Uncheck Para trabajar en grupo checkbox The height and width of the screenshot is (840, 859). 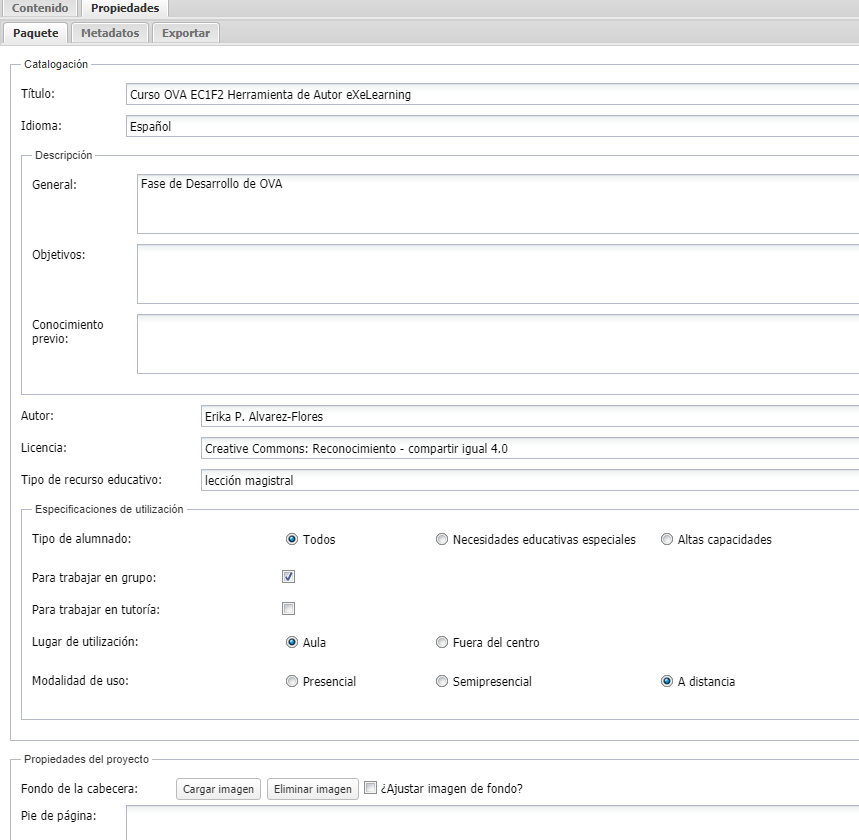[x=289, y=577]
